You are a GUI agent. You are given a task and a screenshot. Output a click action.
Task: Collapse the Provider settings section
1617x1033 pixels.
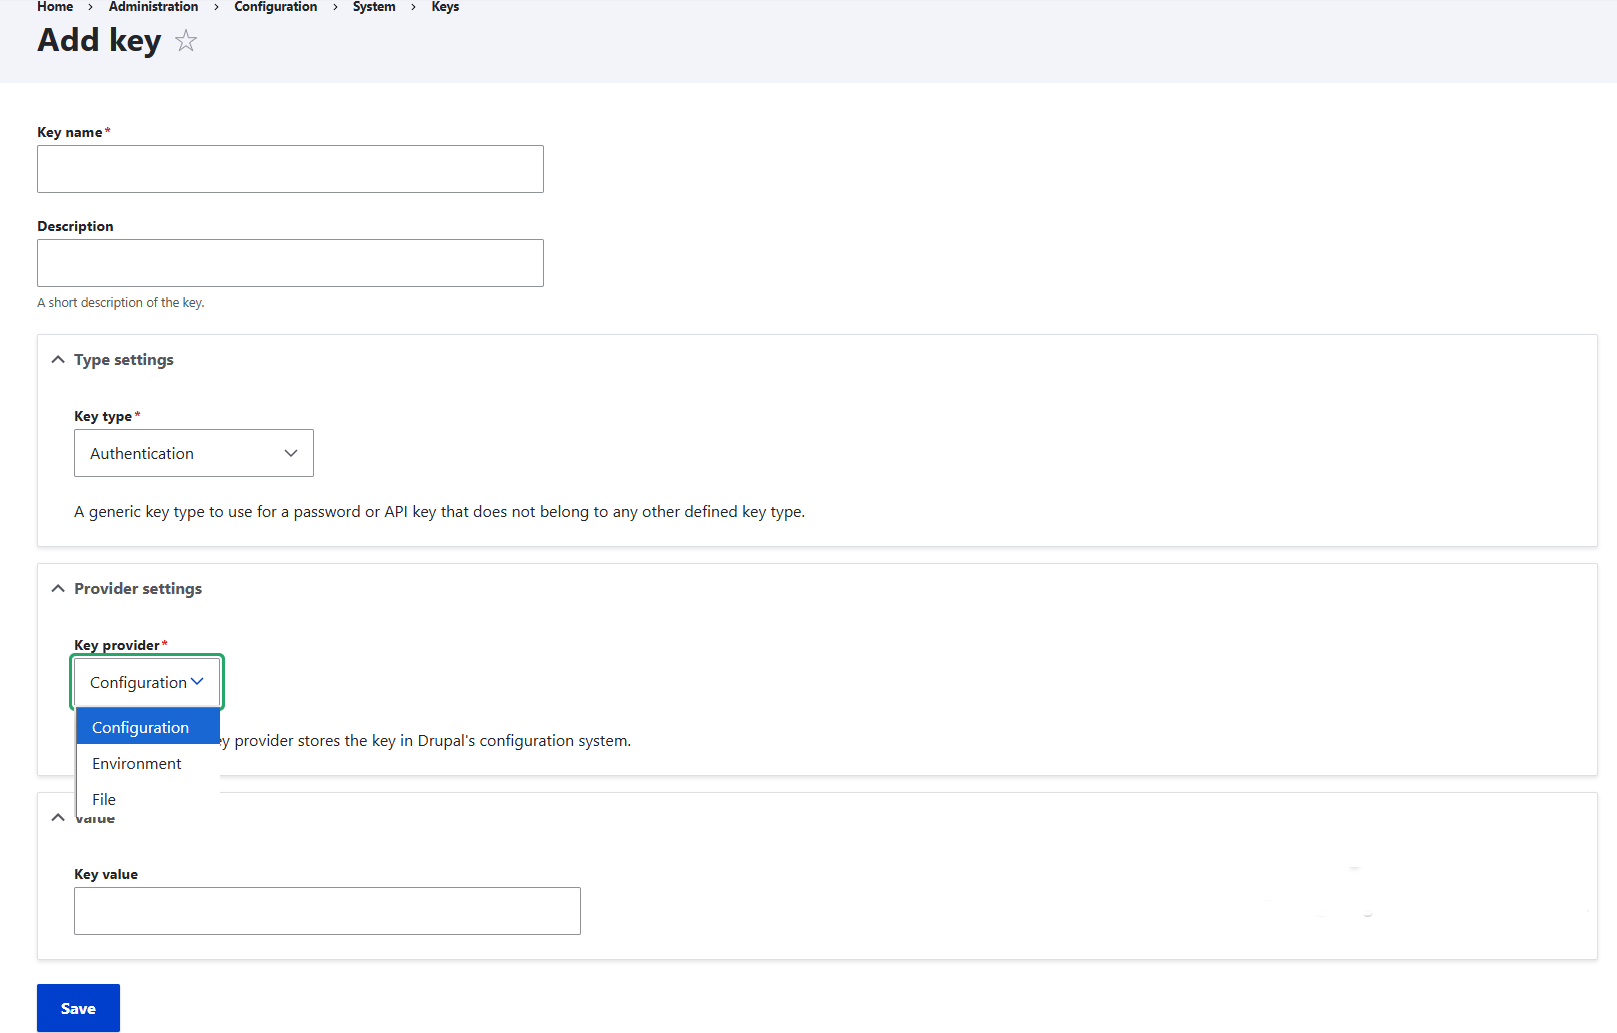(58, 588)
